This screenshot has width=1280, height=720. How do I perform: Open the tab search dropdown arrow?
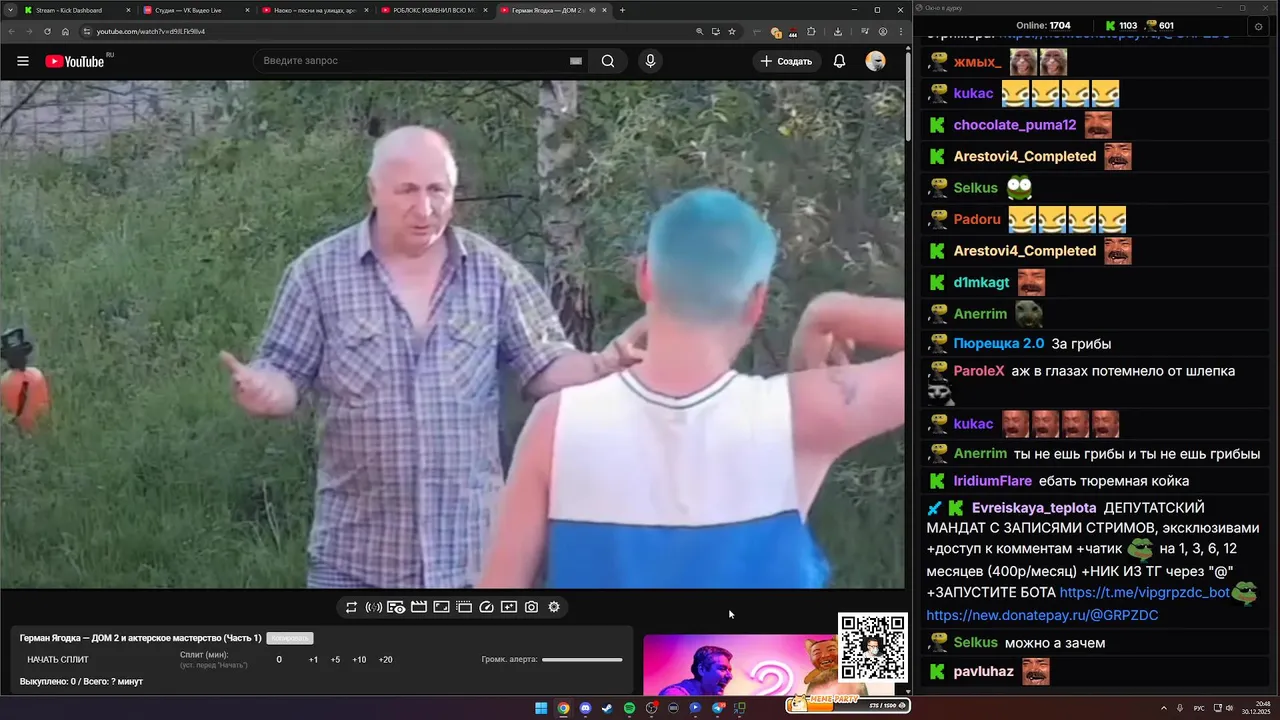8,10
